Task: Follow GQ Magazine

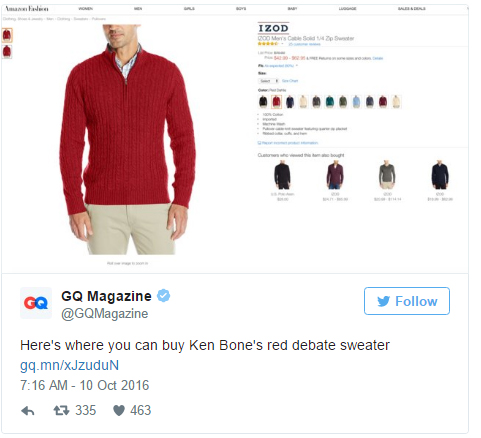Action: point(407,301)
